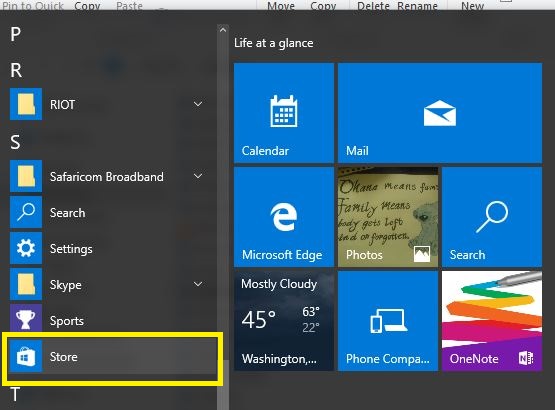The width and height of the screenshot is (555, 410).
Task: Click Pin to Quick in the Explorer ribbon
Action: point(33,5)
